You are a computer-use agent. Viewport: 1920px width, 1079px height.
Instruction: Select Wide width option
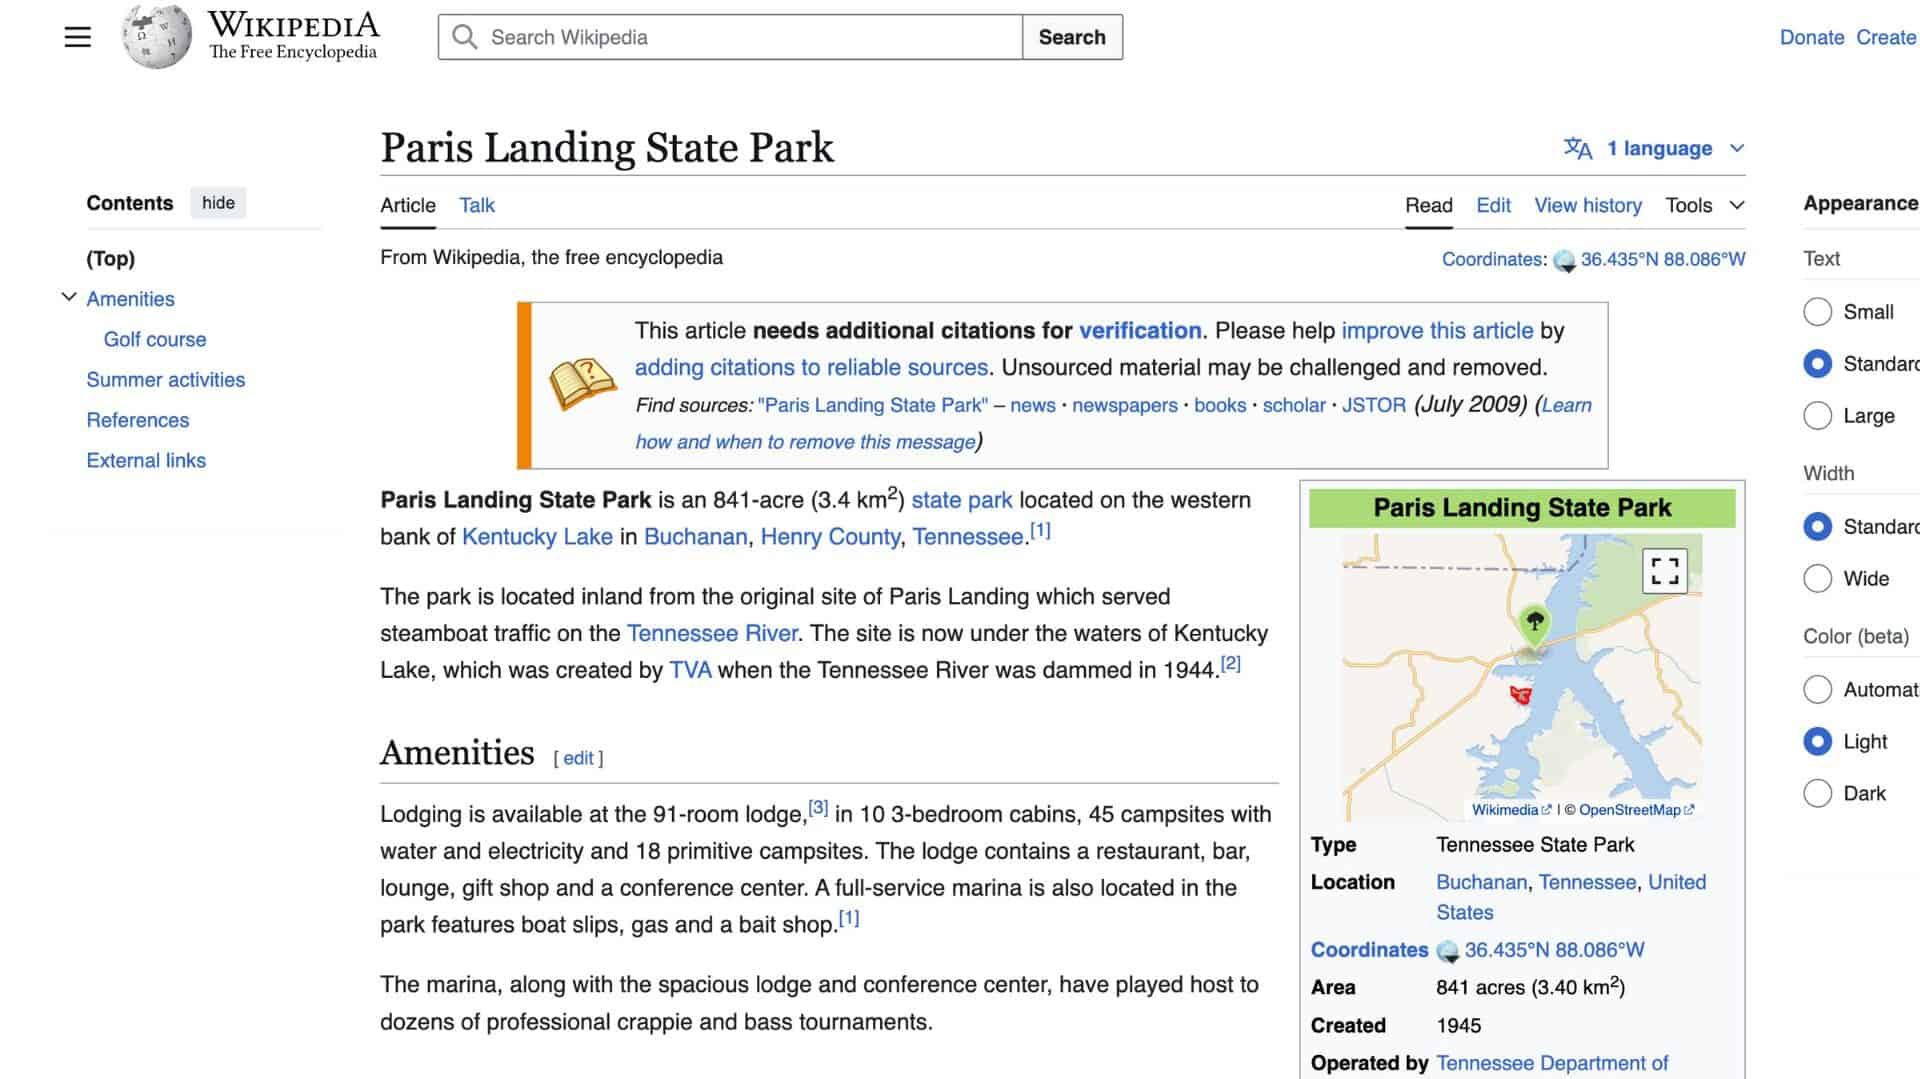(1817, 579)
